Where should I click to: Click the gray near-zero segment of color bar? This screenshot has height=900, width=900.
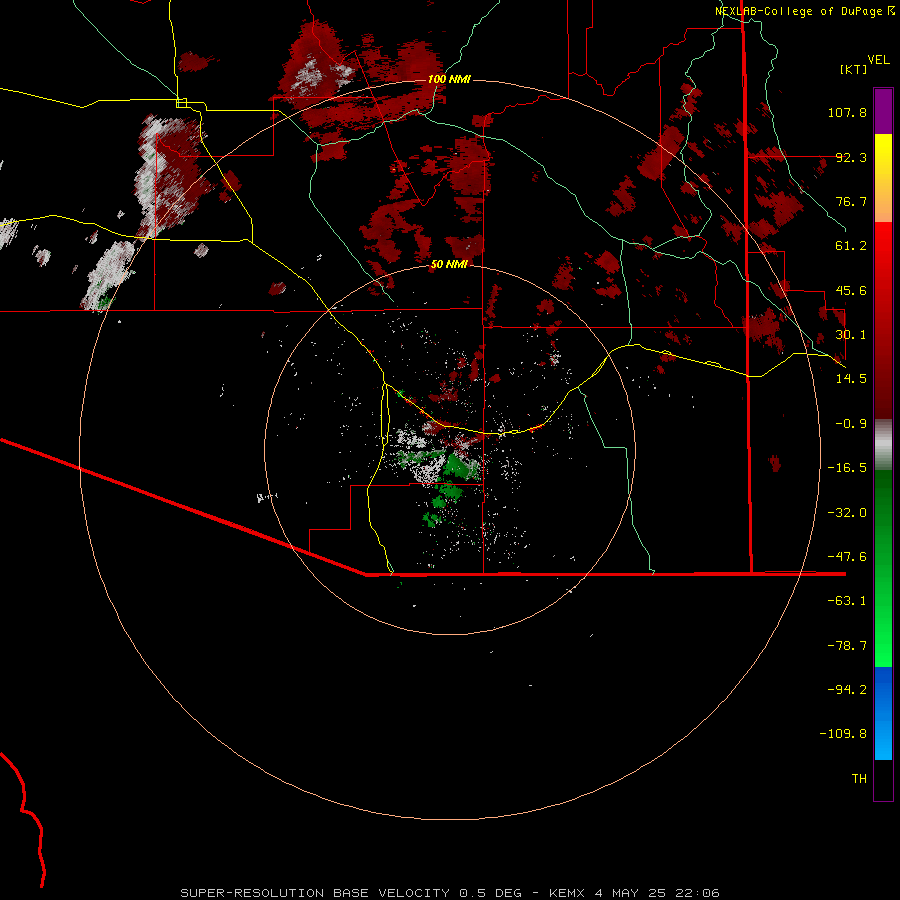[883, 443]
